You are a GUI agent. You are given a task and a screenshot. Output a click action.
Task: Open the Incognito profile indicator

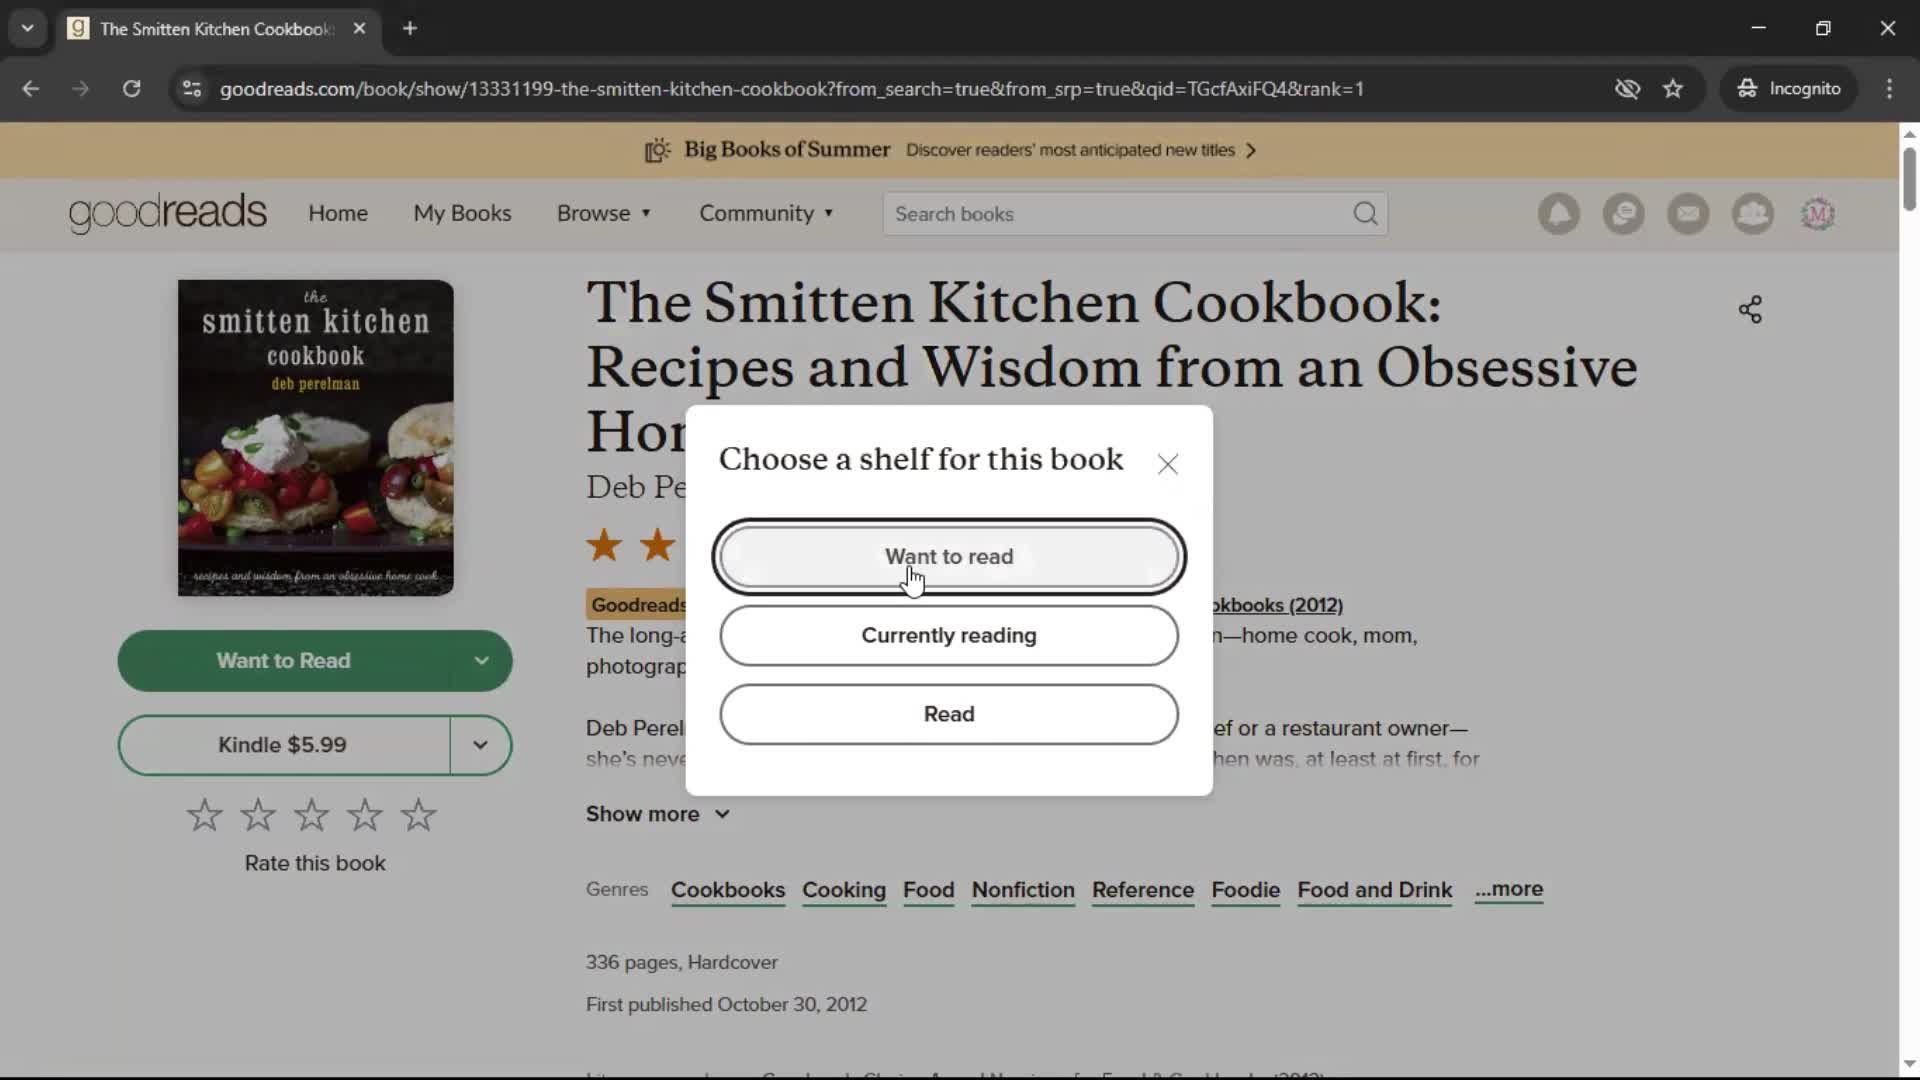tap(1789, 89)
